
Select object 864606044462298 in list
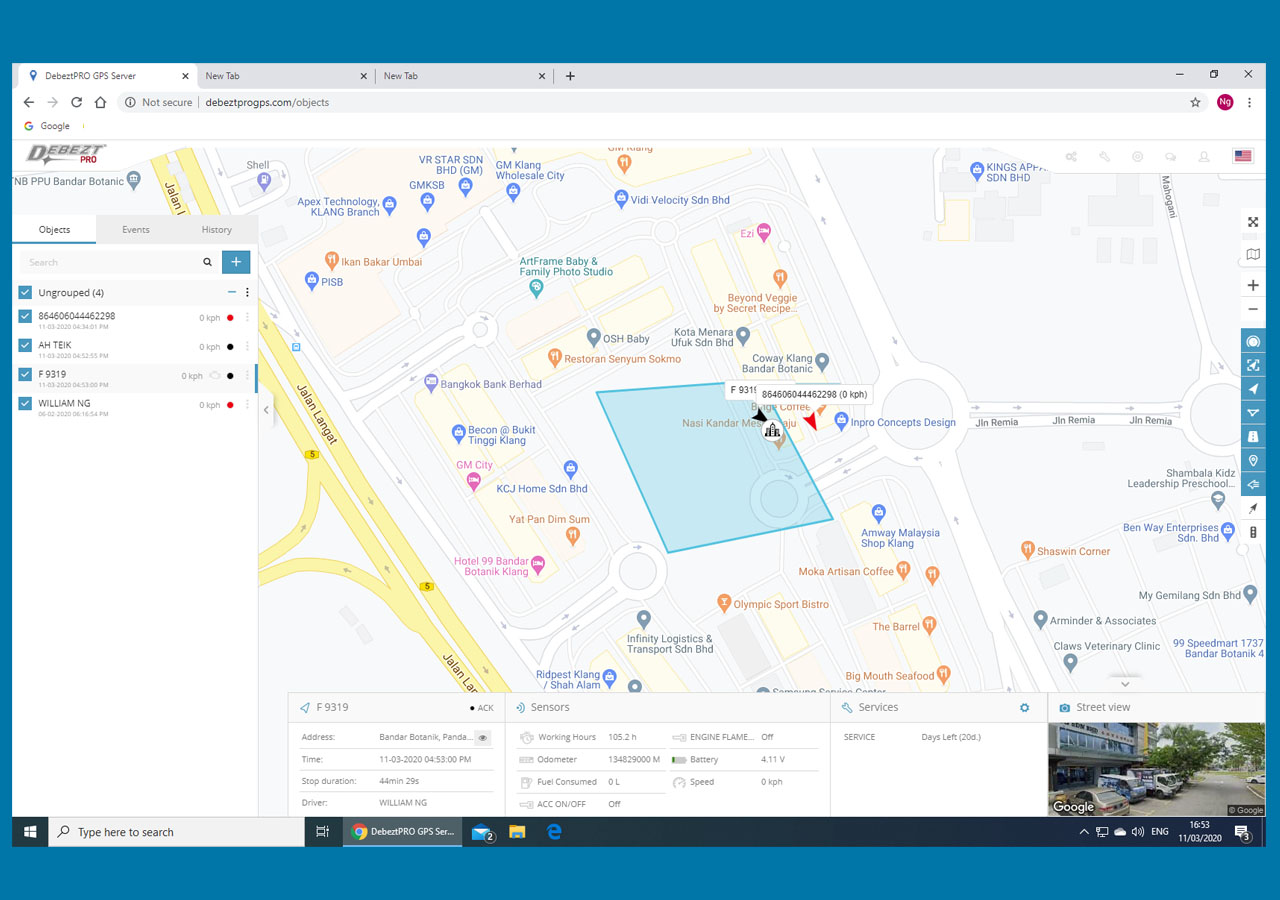pos(135,320)
